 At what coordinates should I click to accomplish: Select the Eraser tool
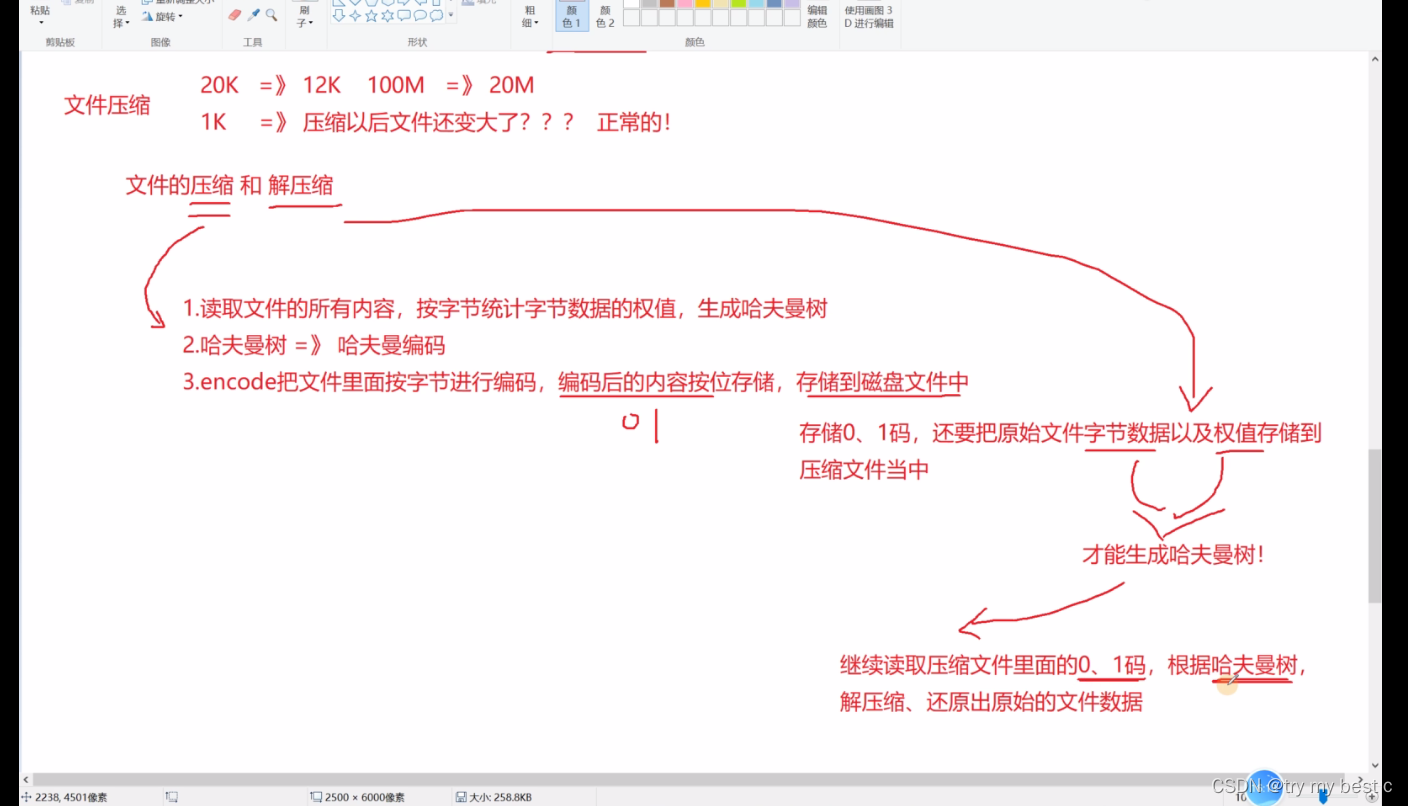[235, 15]
